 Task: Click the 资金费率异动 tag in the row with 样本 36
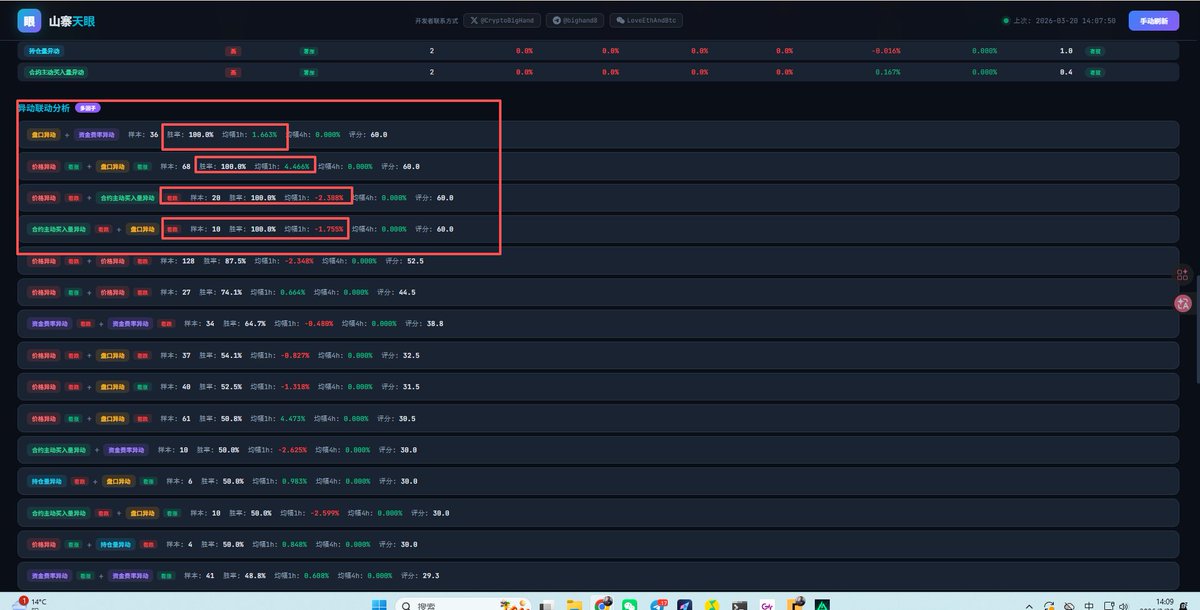point(98,134)
